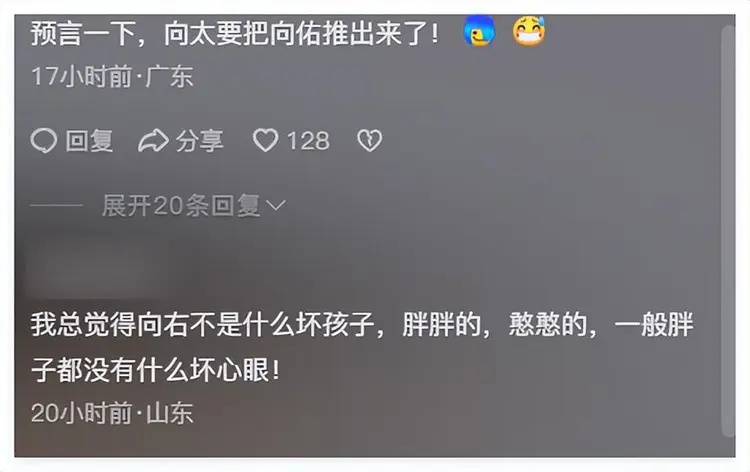750x472 pixels.
Task: Like the comment with the heart icon
Action: (x=265, y=141)
